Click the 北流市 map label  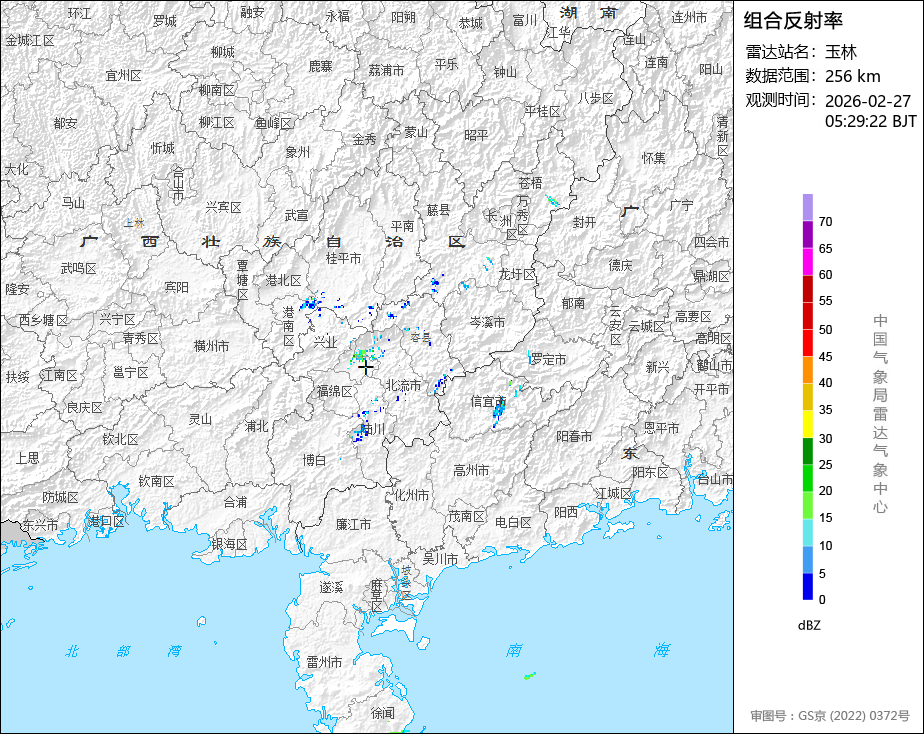(404, 385)
